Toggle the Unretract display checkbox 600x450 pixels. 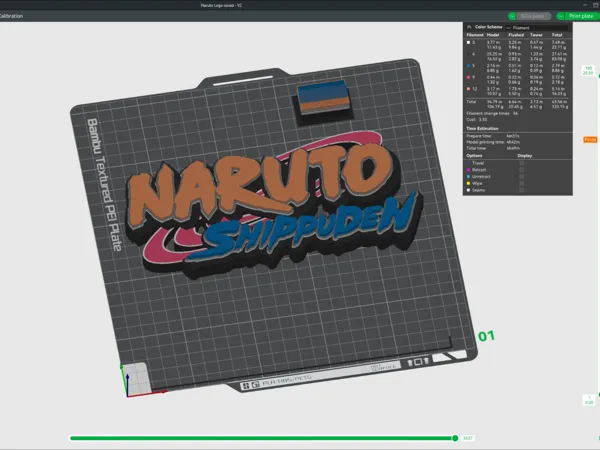[521, 176]
